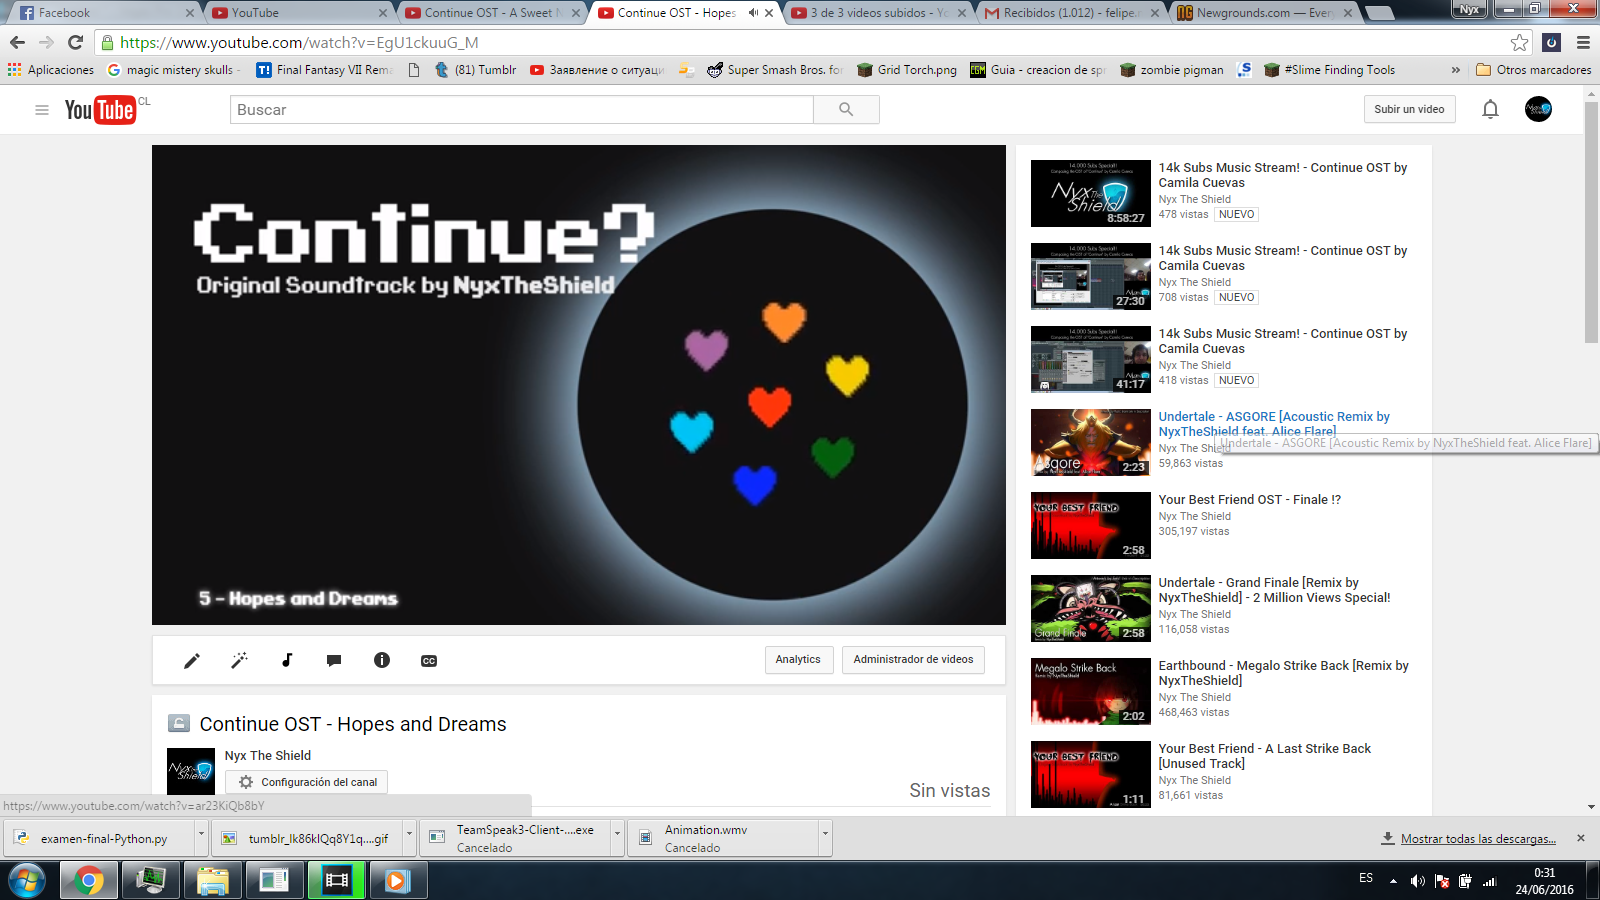Image resolution: width=1600 pixels, height=900 pixels.
Task: Open the account avatar menu
Action: [x=1538, y=109]
